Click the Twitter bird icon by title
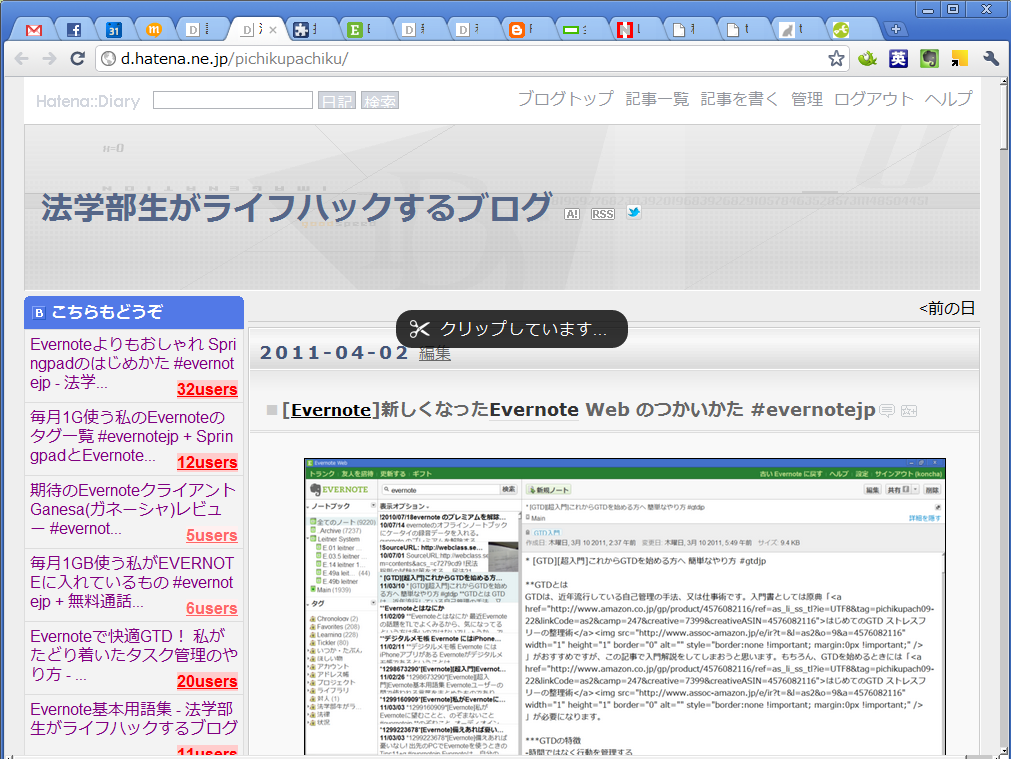This screenshot has height=759, width=1011. (x=634, y=212)
